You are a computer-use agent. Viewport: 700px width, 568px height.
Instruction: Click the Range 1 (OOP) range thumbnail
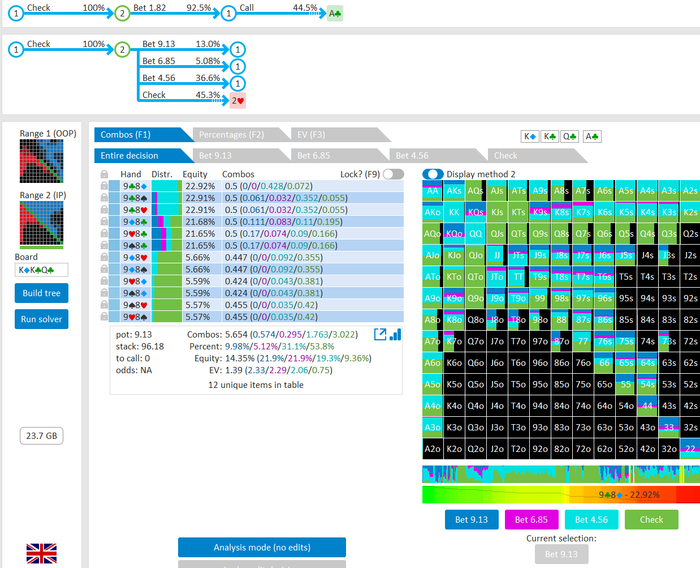coord(42,160)
